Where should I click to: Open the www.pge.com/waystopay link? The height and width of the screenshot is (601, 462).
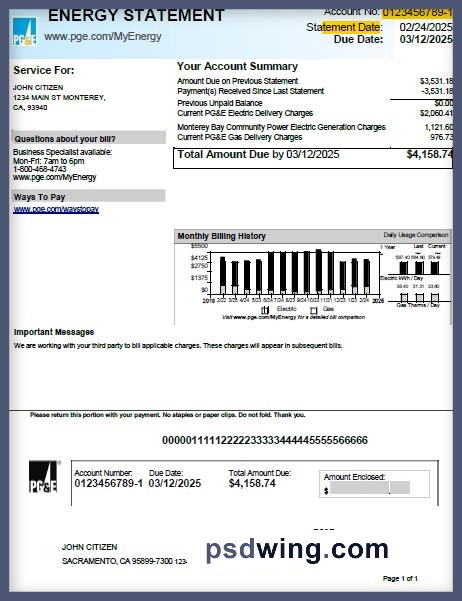[56, 209]
